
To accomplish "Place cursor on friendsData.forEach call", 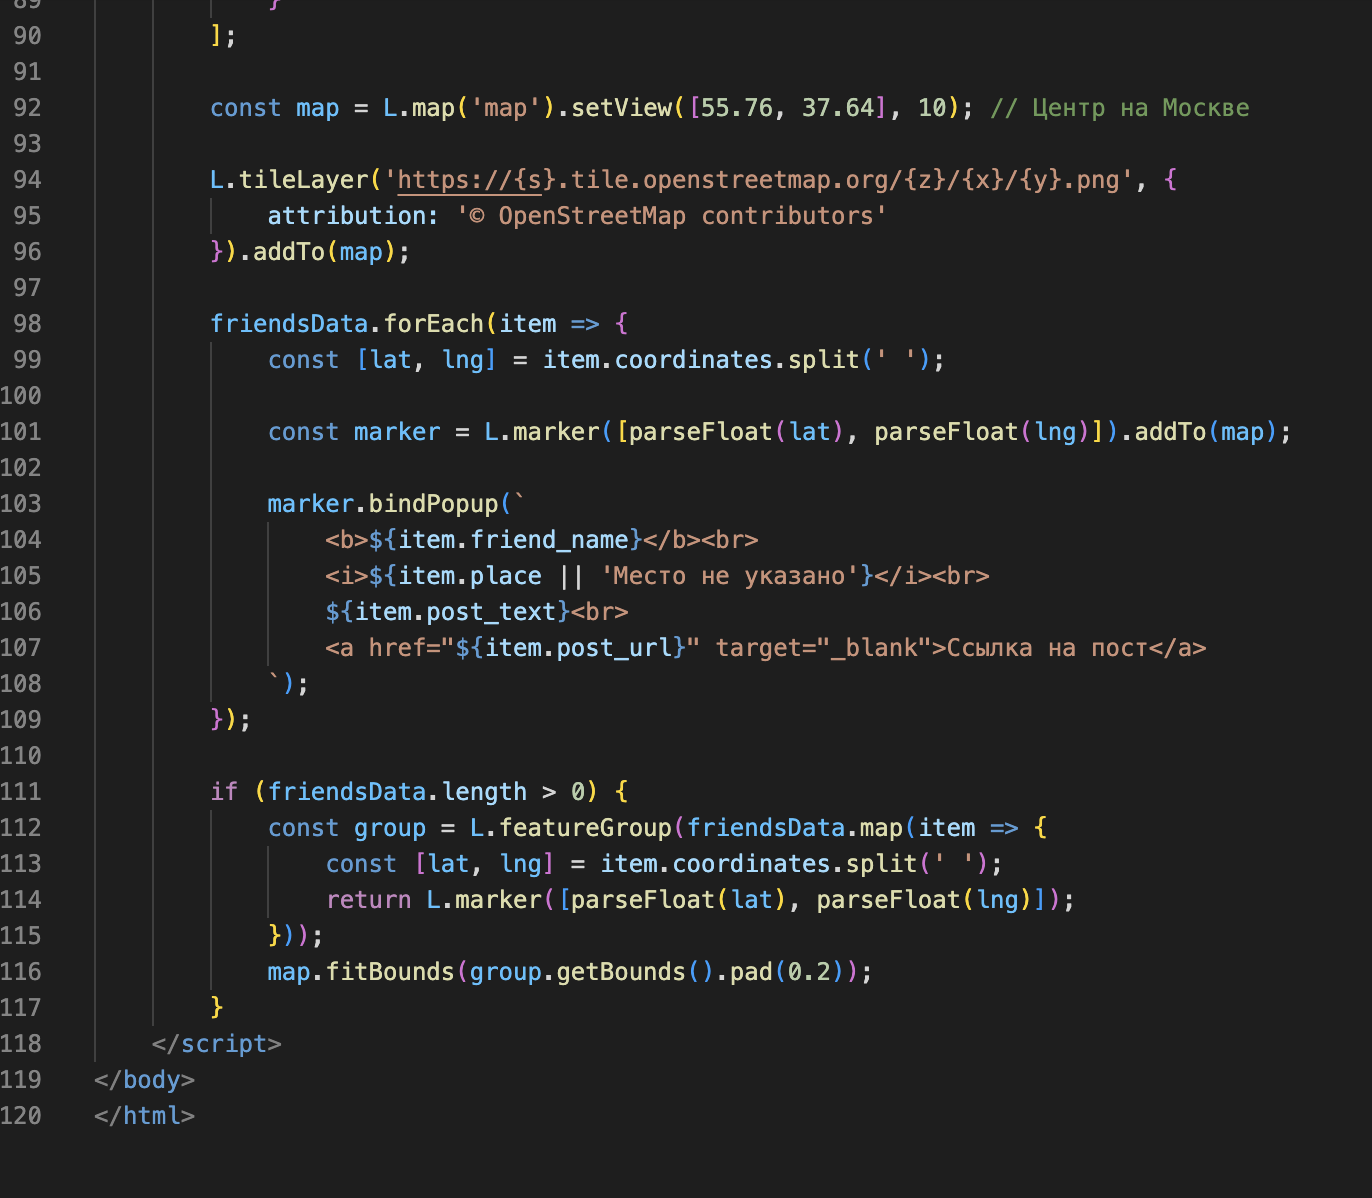I will [x=434, y=324].
